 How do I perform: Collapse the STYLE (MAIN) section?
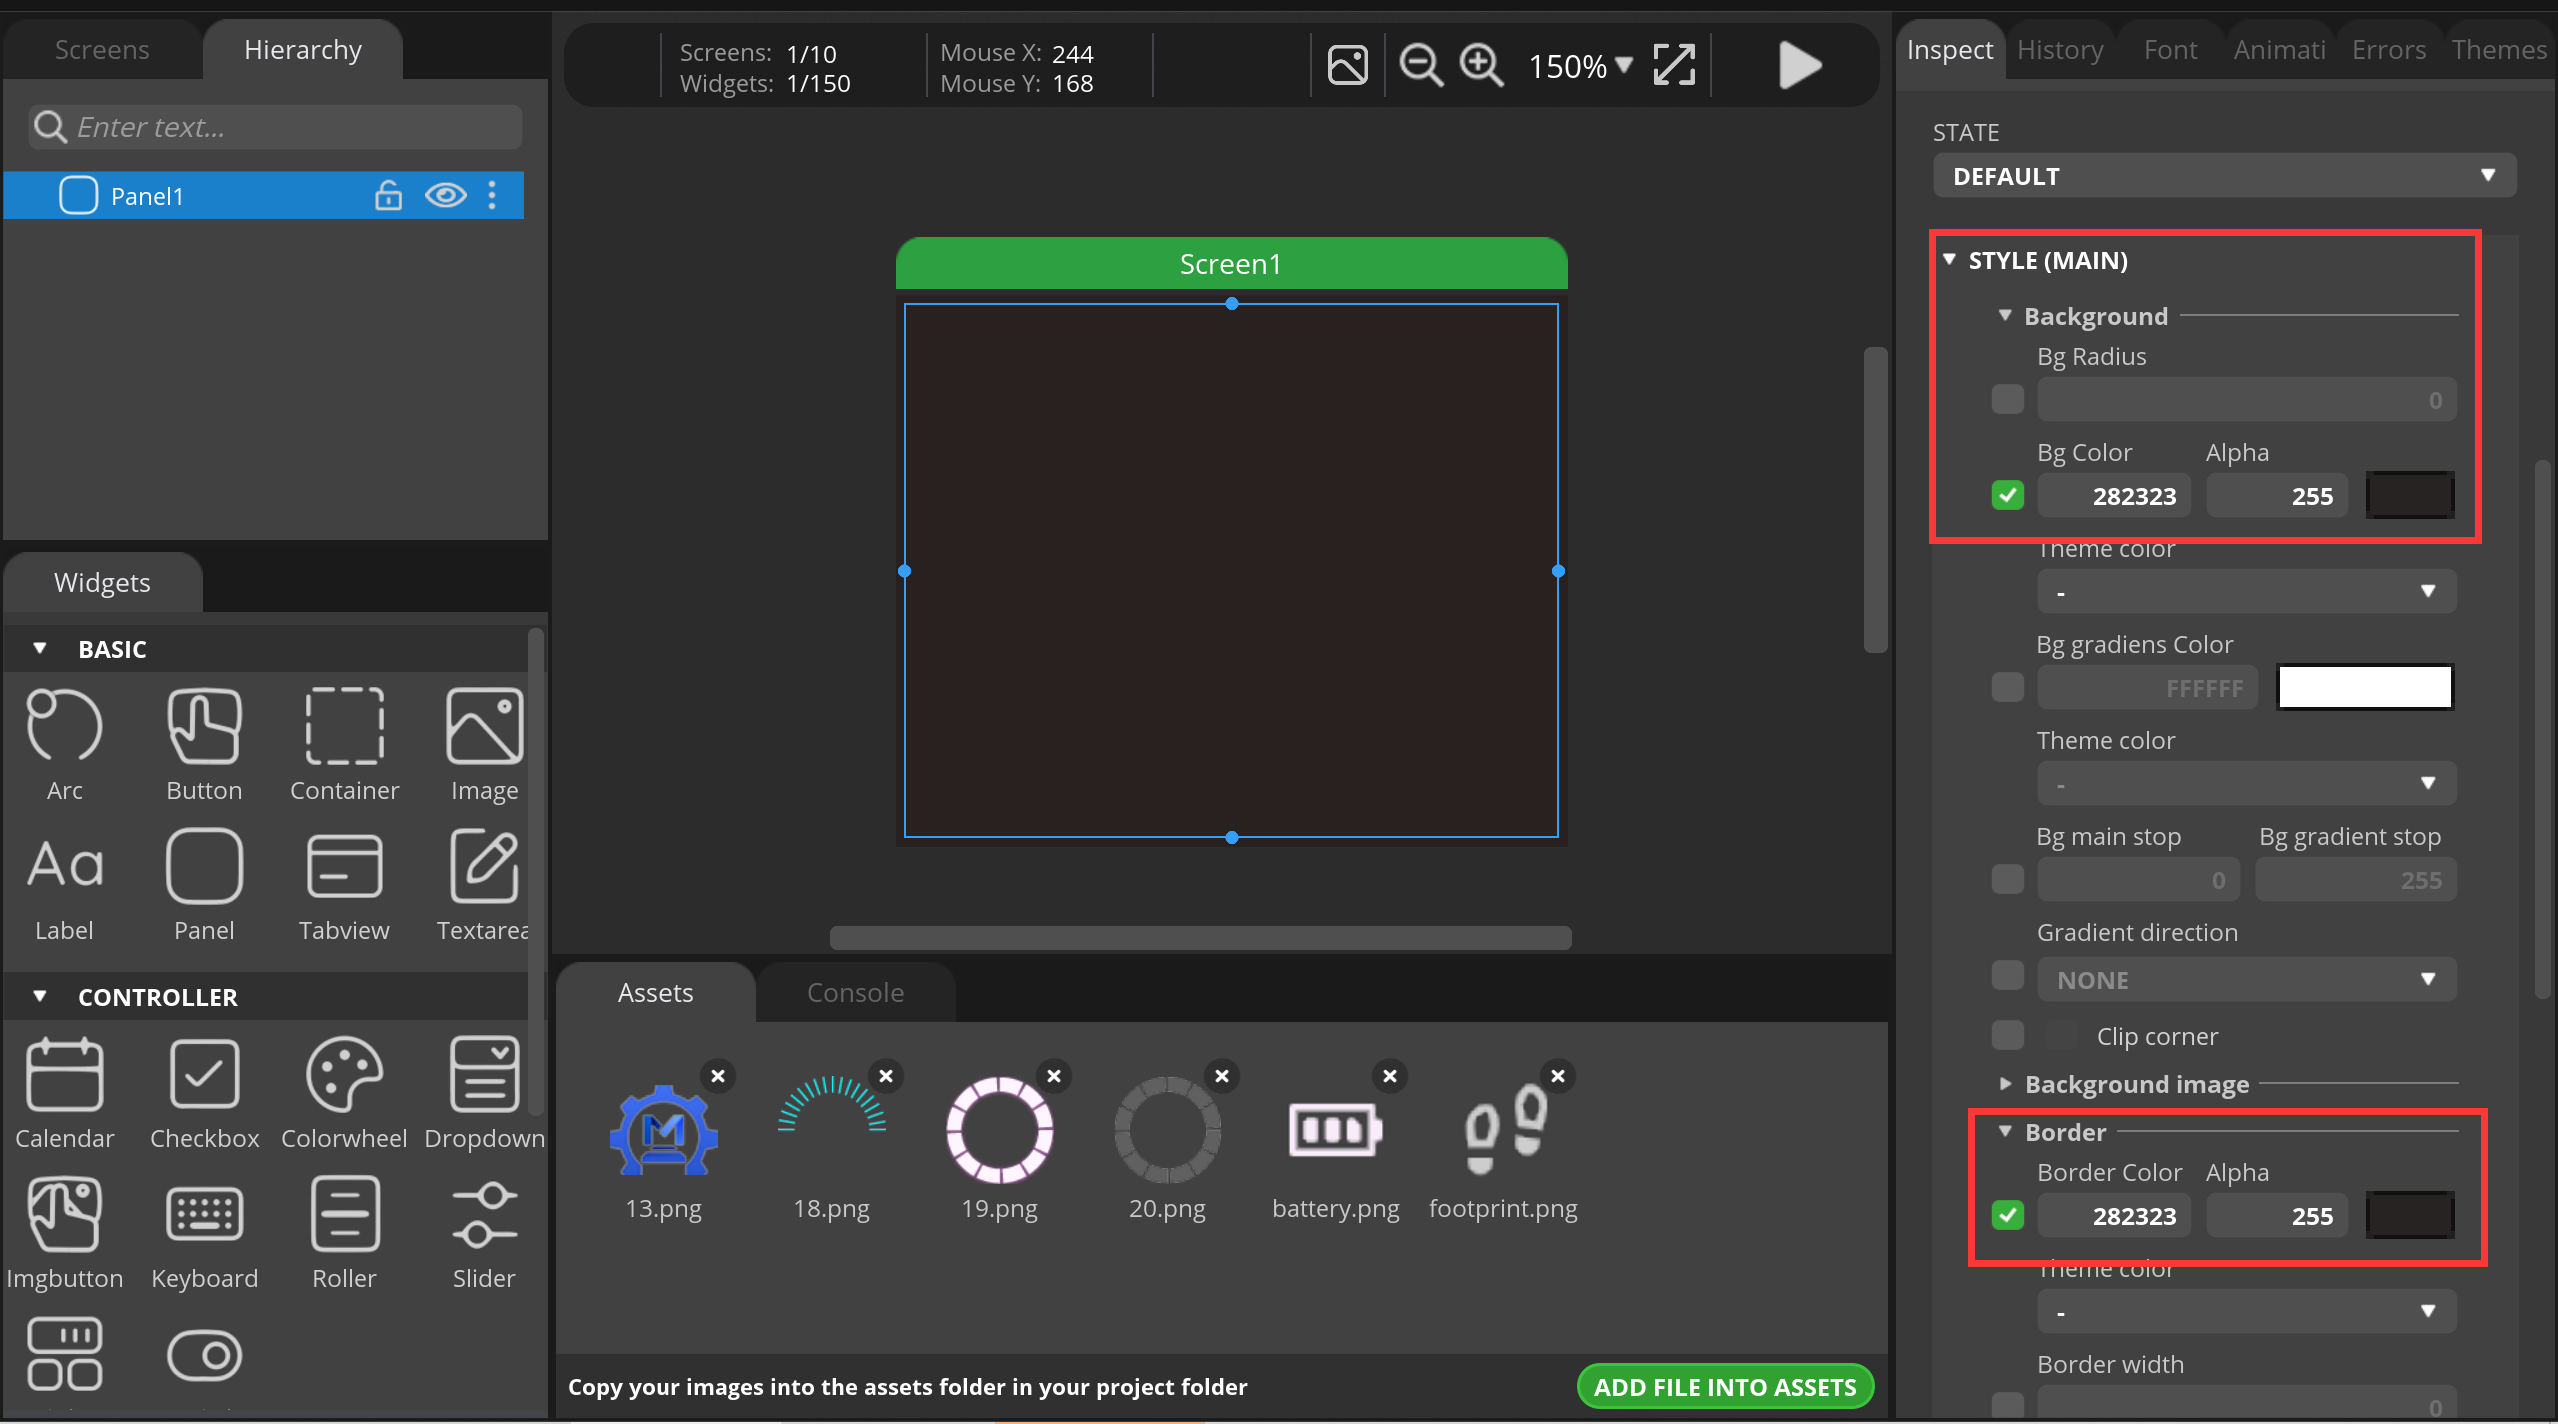tap(1949, 259)
